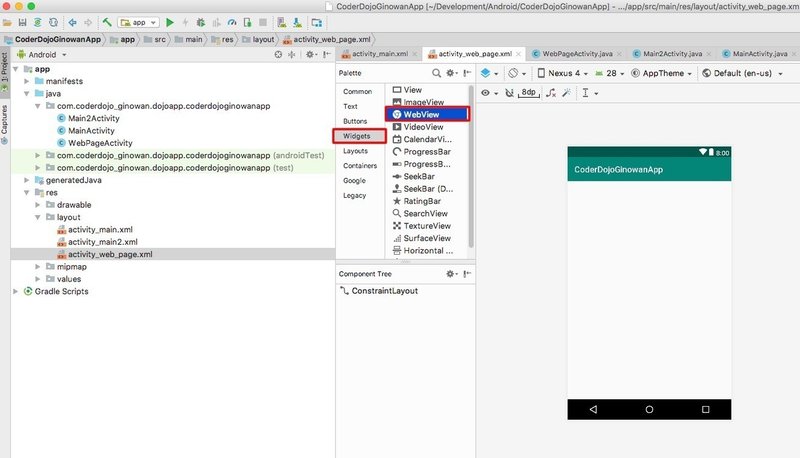Choose WebView from the palette
800x458 pixels.
[x=427, y=114]
